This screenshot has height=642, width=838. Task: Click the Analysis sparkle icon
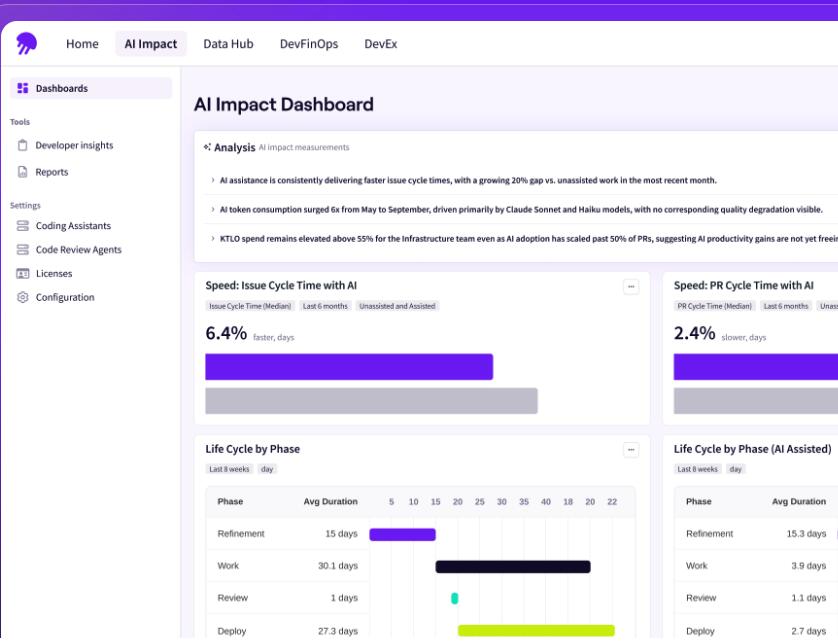click(207, 147)
